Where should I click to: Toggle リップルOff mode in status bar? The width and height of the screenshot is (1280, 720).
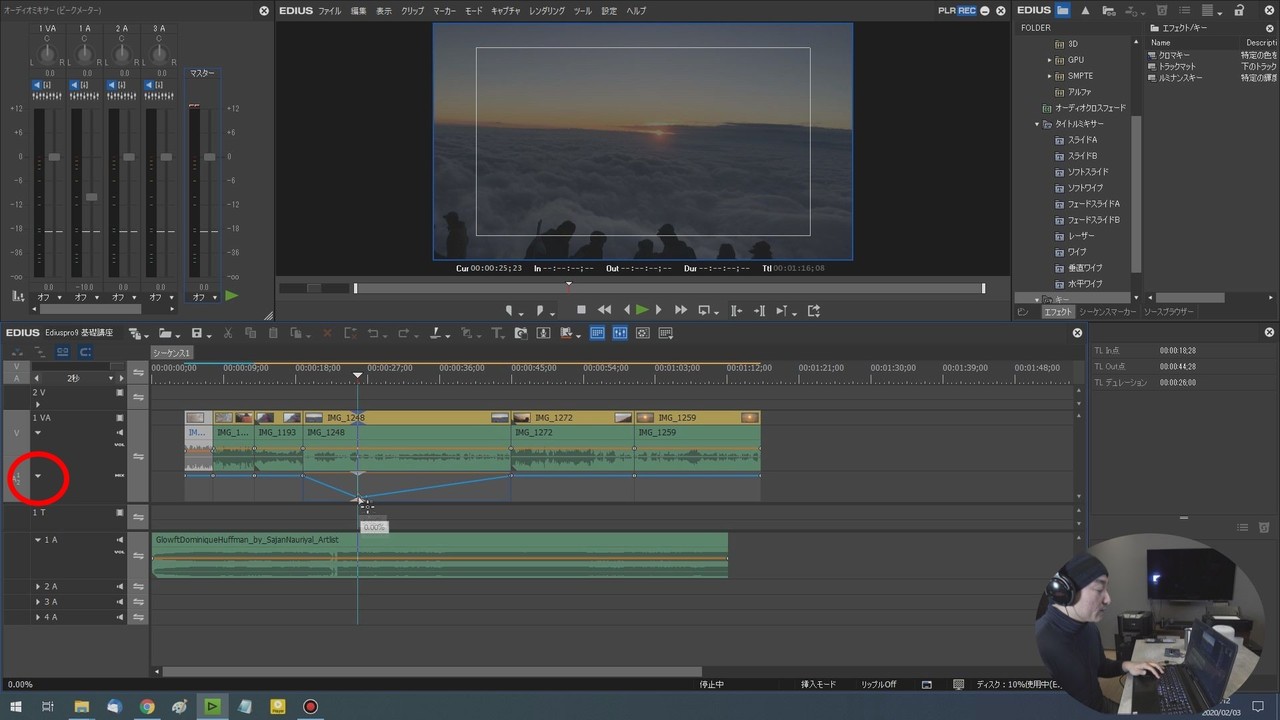[878, 684]
